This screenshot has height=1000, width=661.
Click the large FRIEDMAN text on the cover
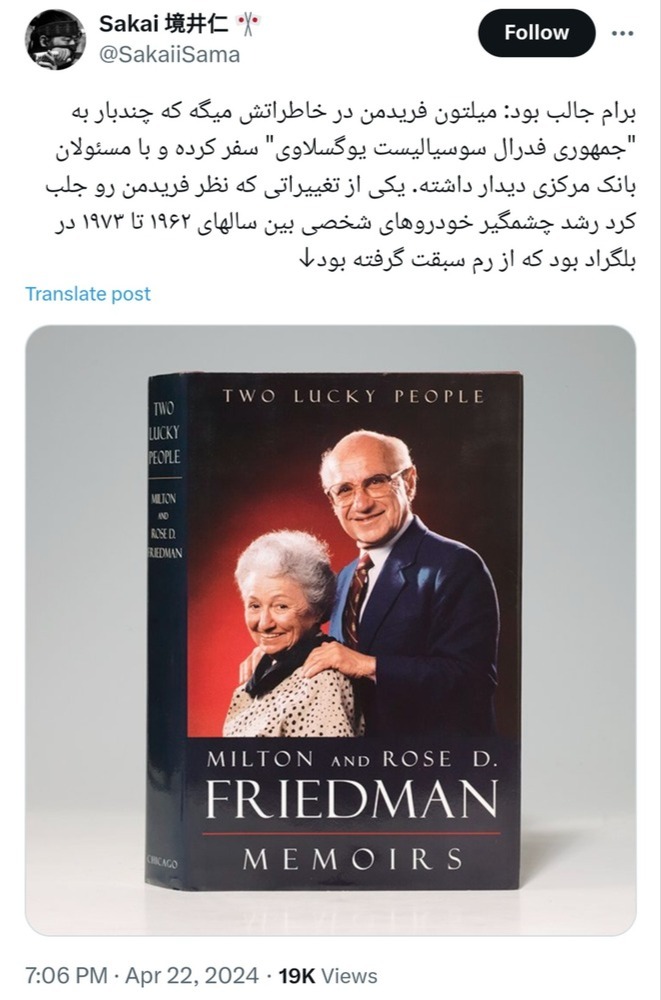point(352,798)
